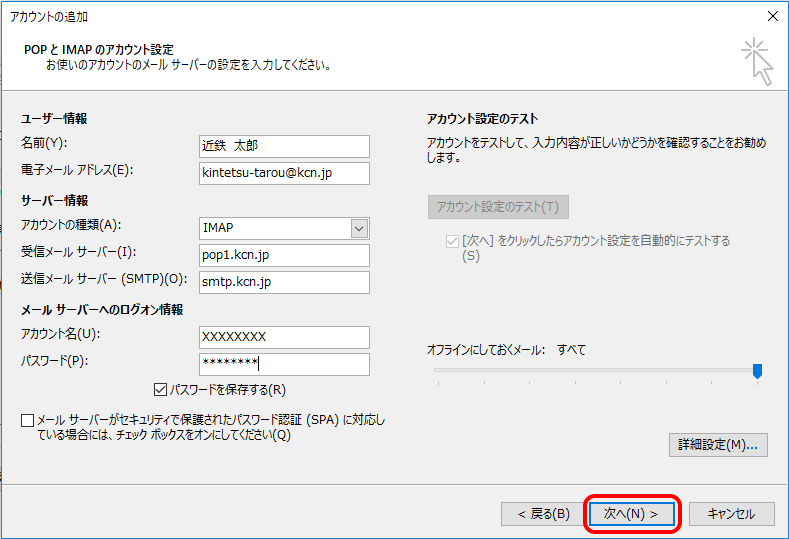Open the アカウントの種類 IMAP dropdown arrow

359,228
